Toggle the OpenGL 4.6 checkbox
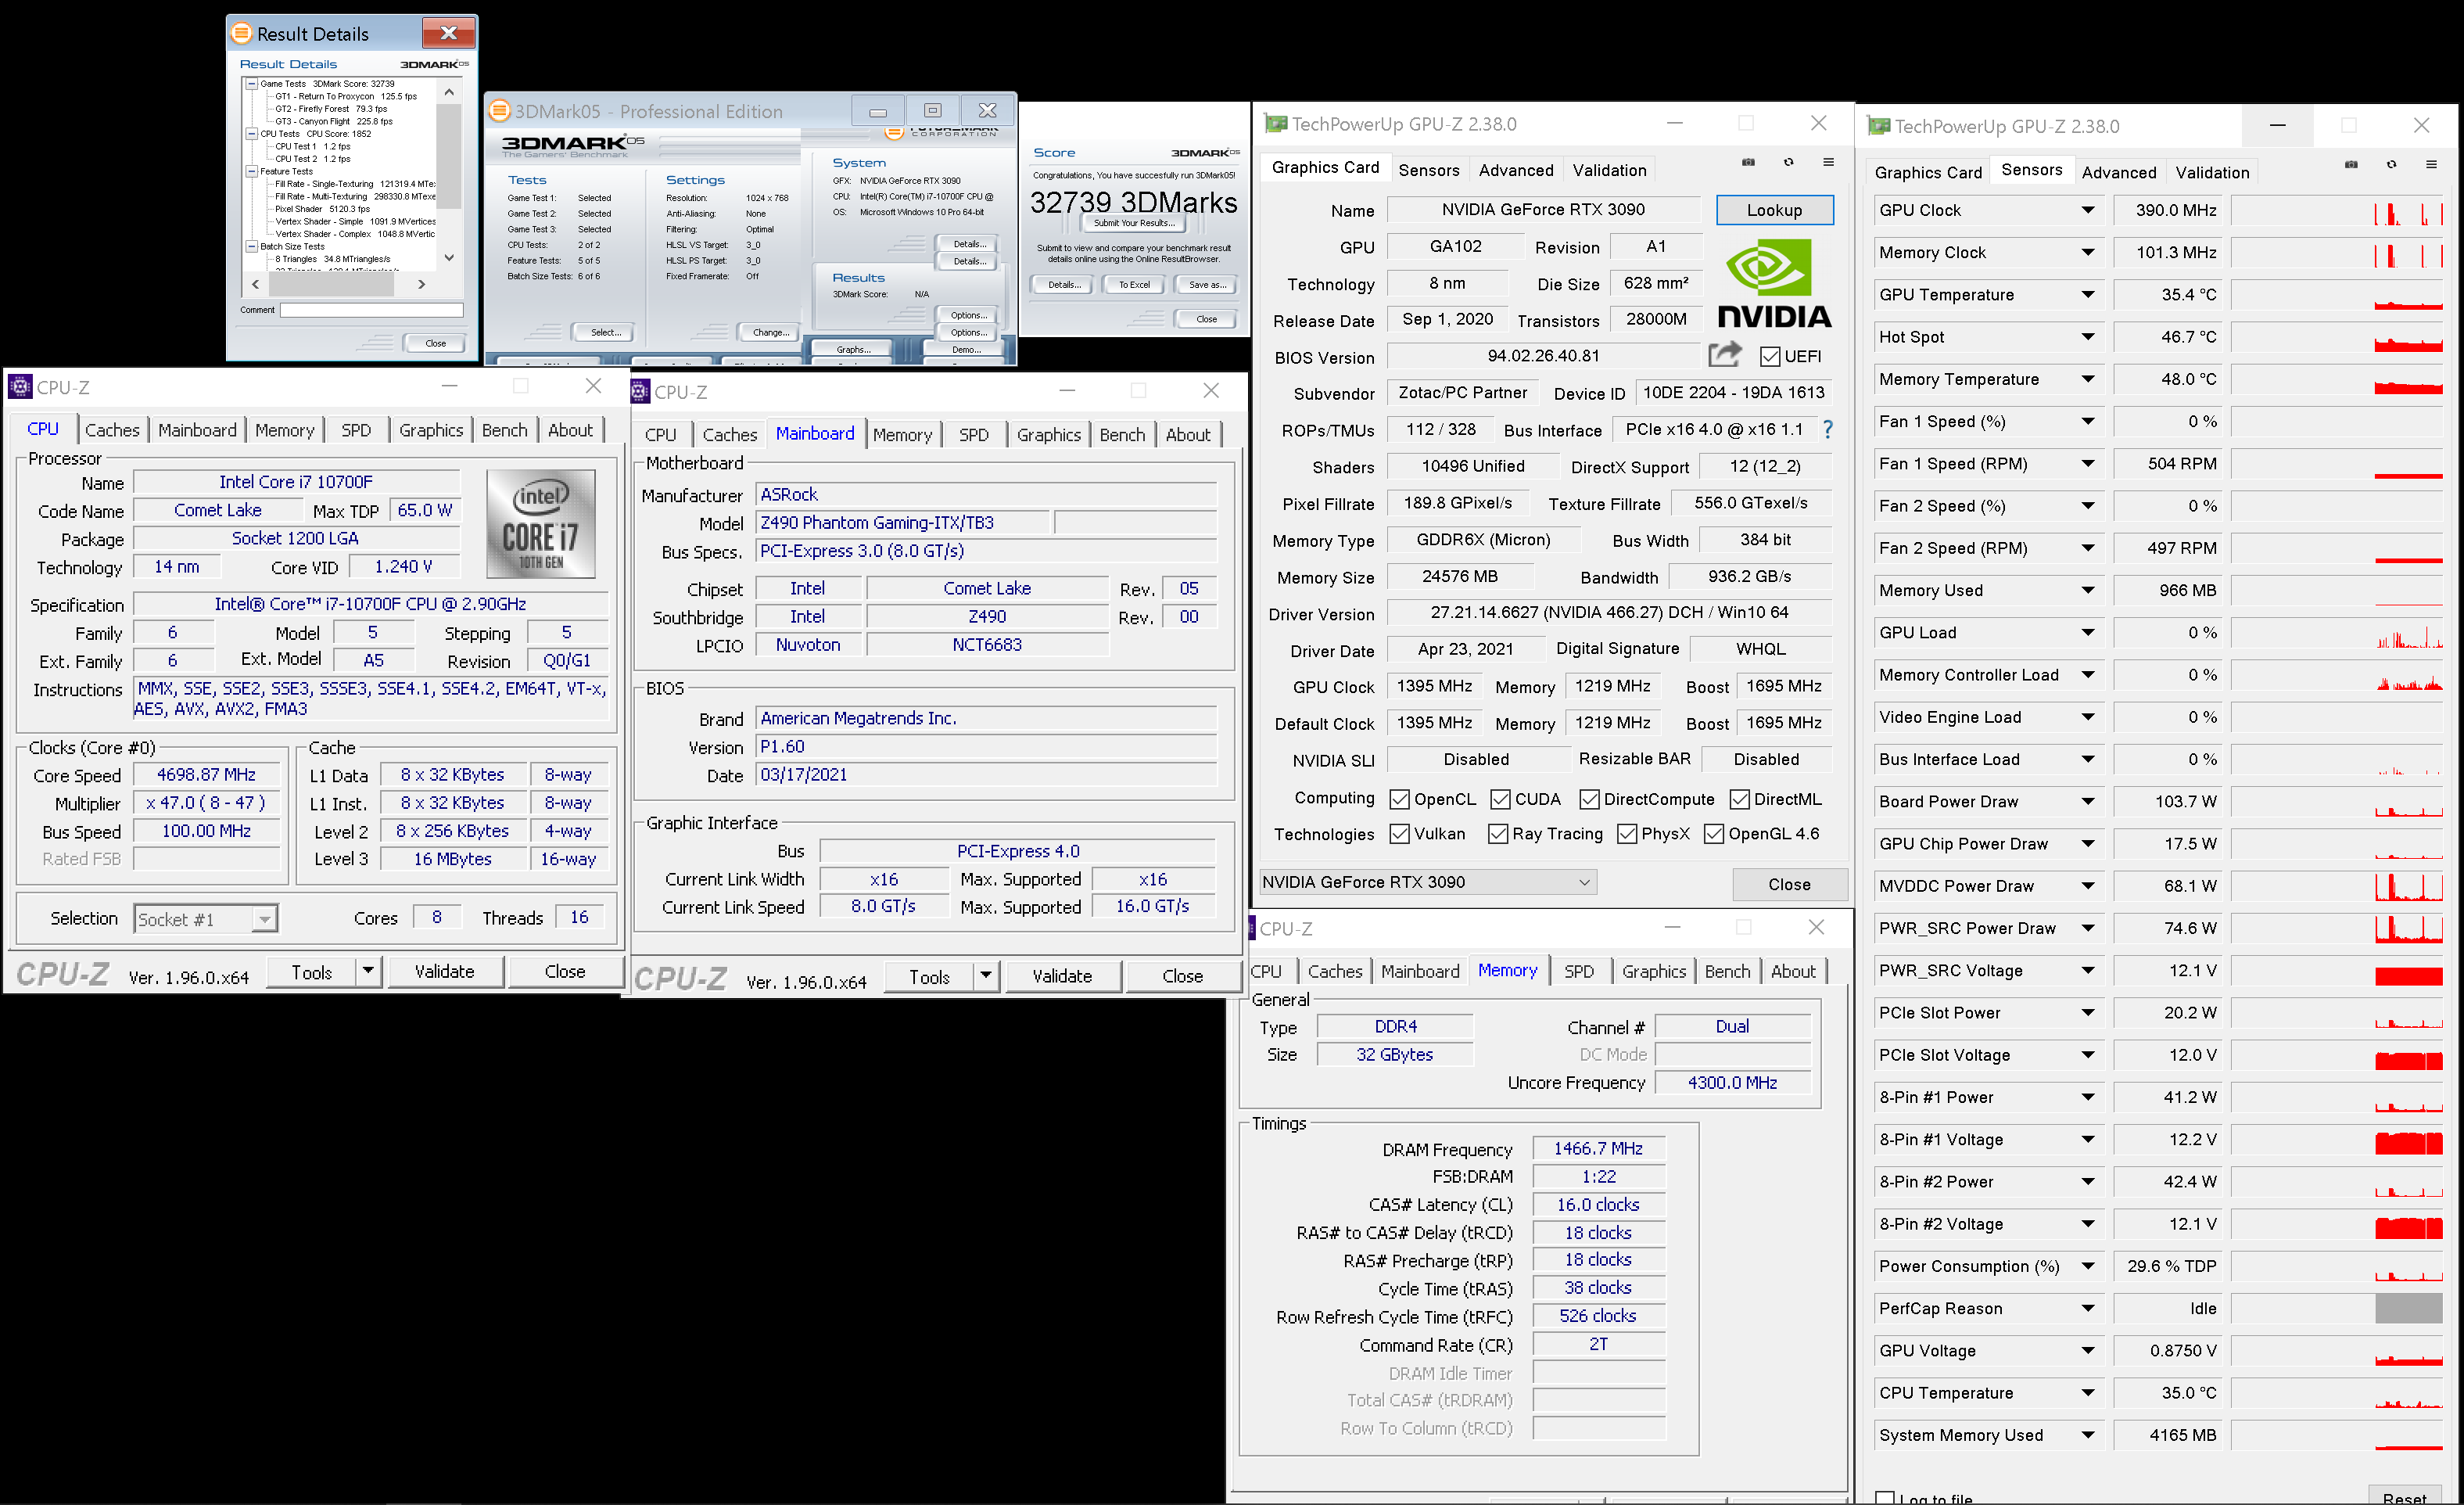This screenshot has height=1505, width=2464. pyautogui.click(x=1714, y=834)
